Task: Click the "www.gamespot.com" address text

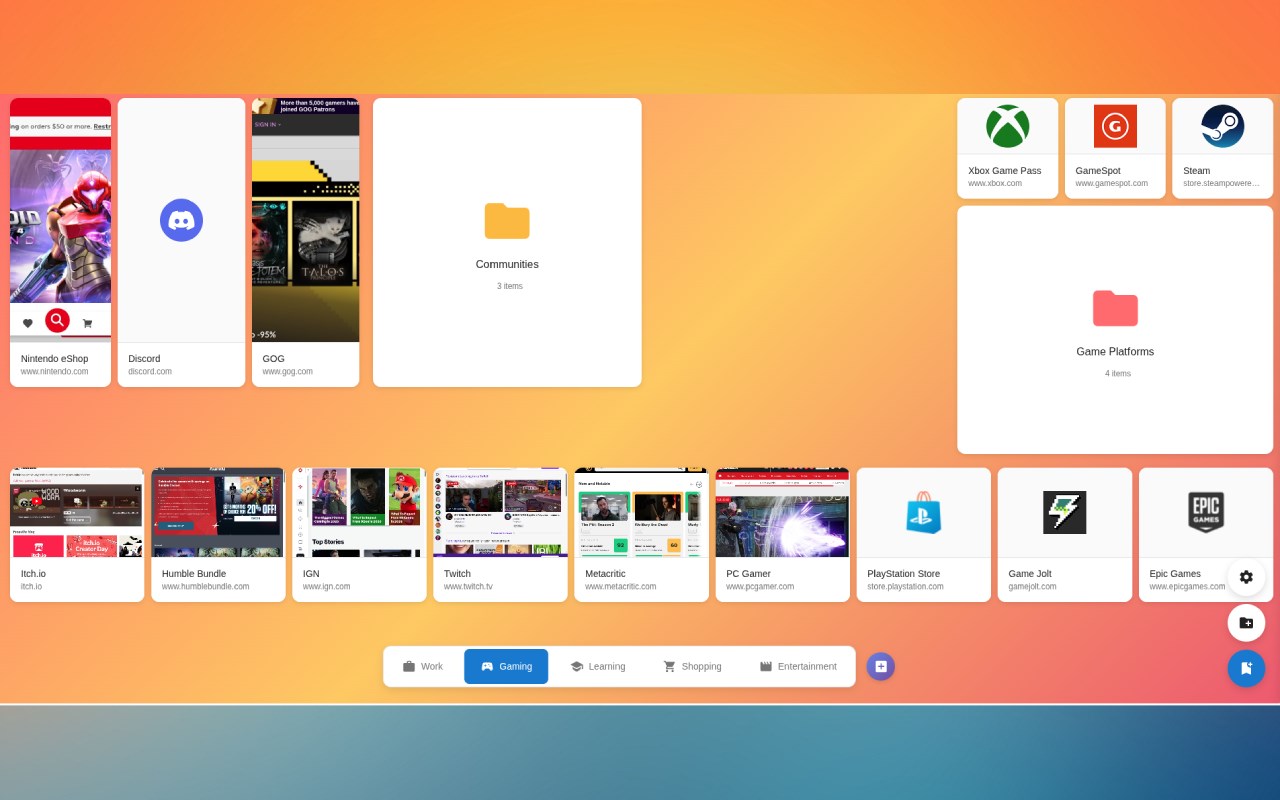Action: tap(1112, 183)
